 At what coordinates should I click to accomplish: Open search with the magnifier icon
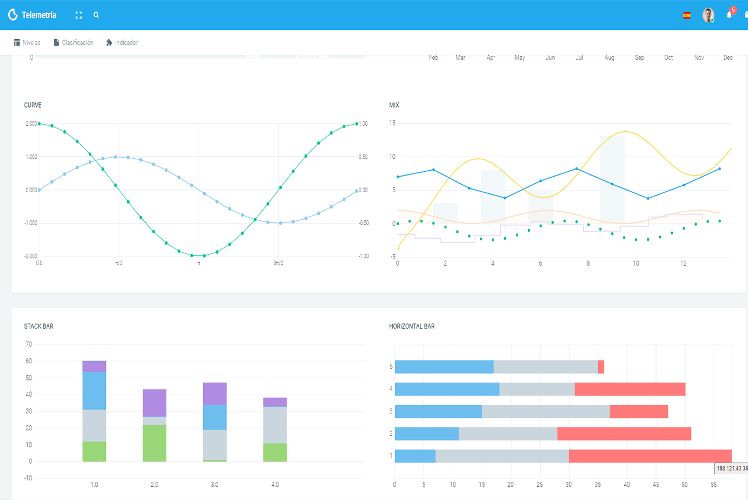tap(96, 15)
